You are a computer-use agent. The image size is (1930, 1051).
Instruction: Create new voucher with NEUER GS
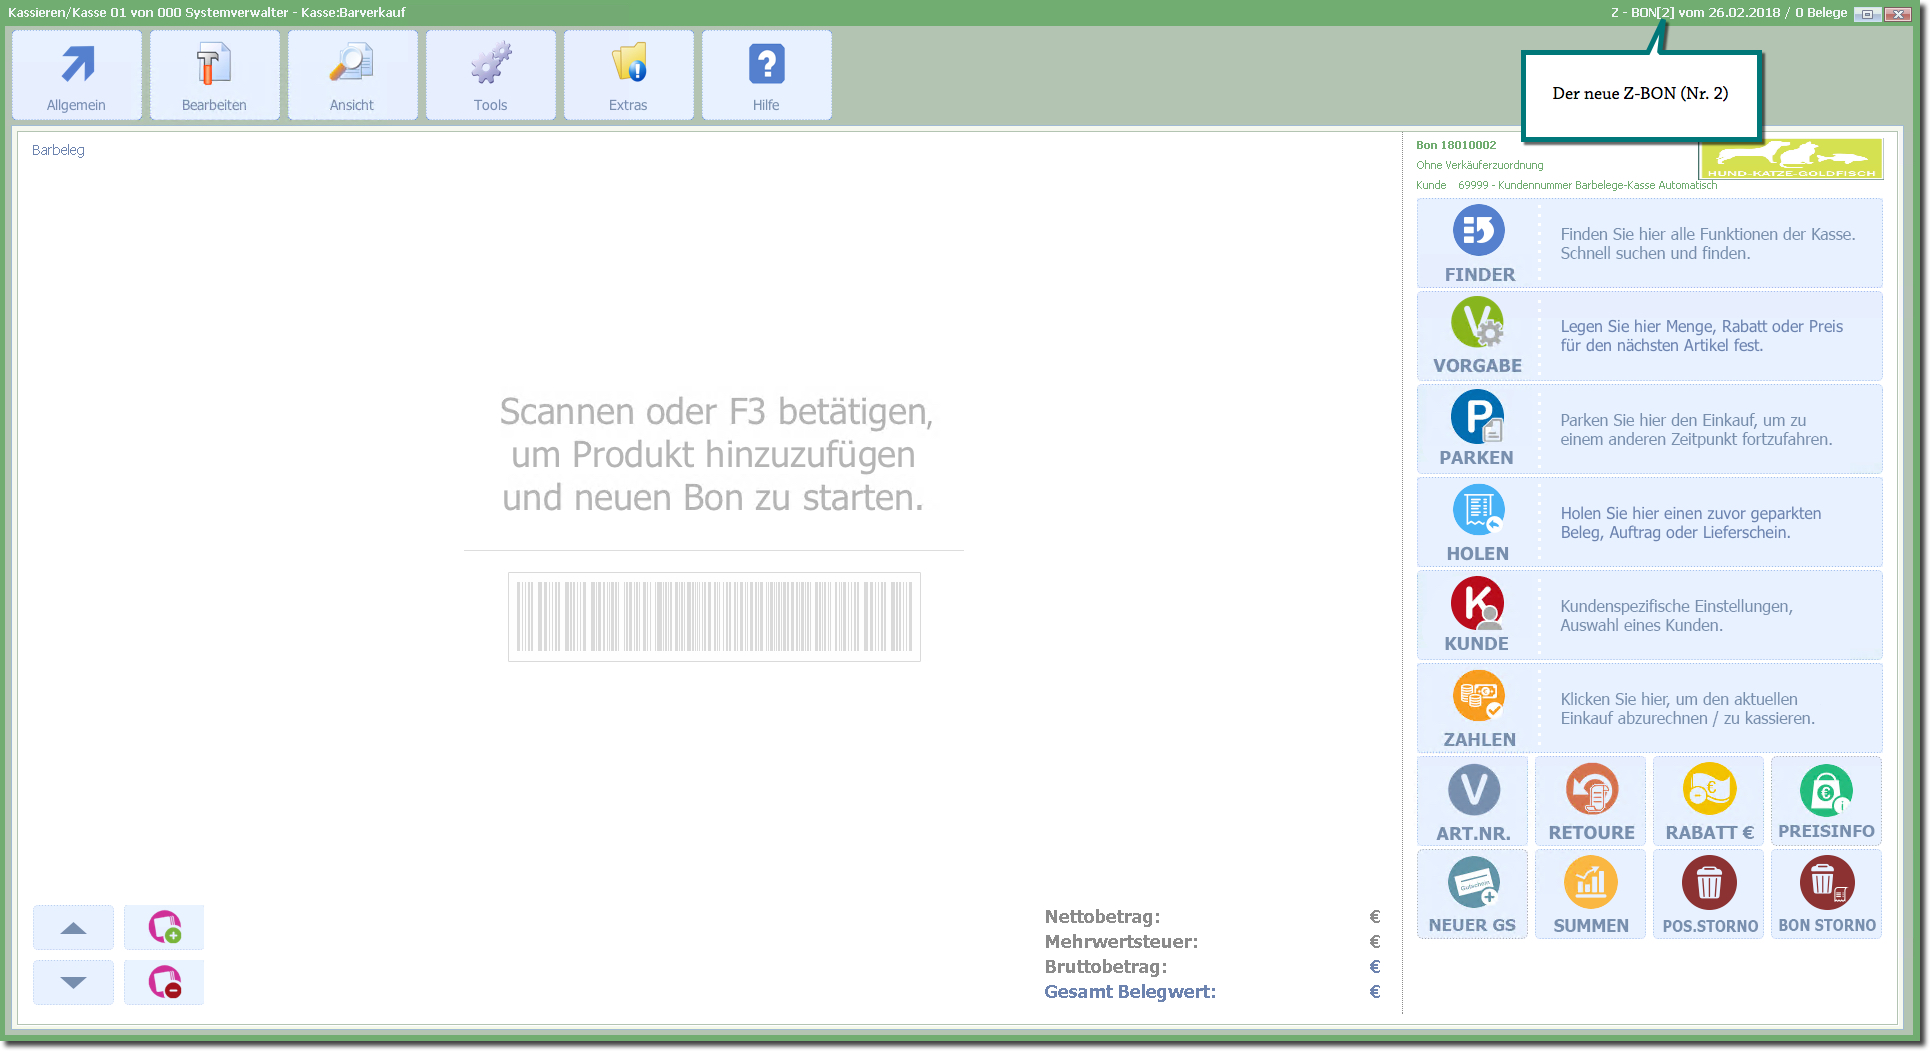point(1473,895)
